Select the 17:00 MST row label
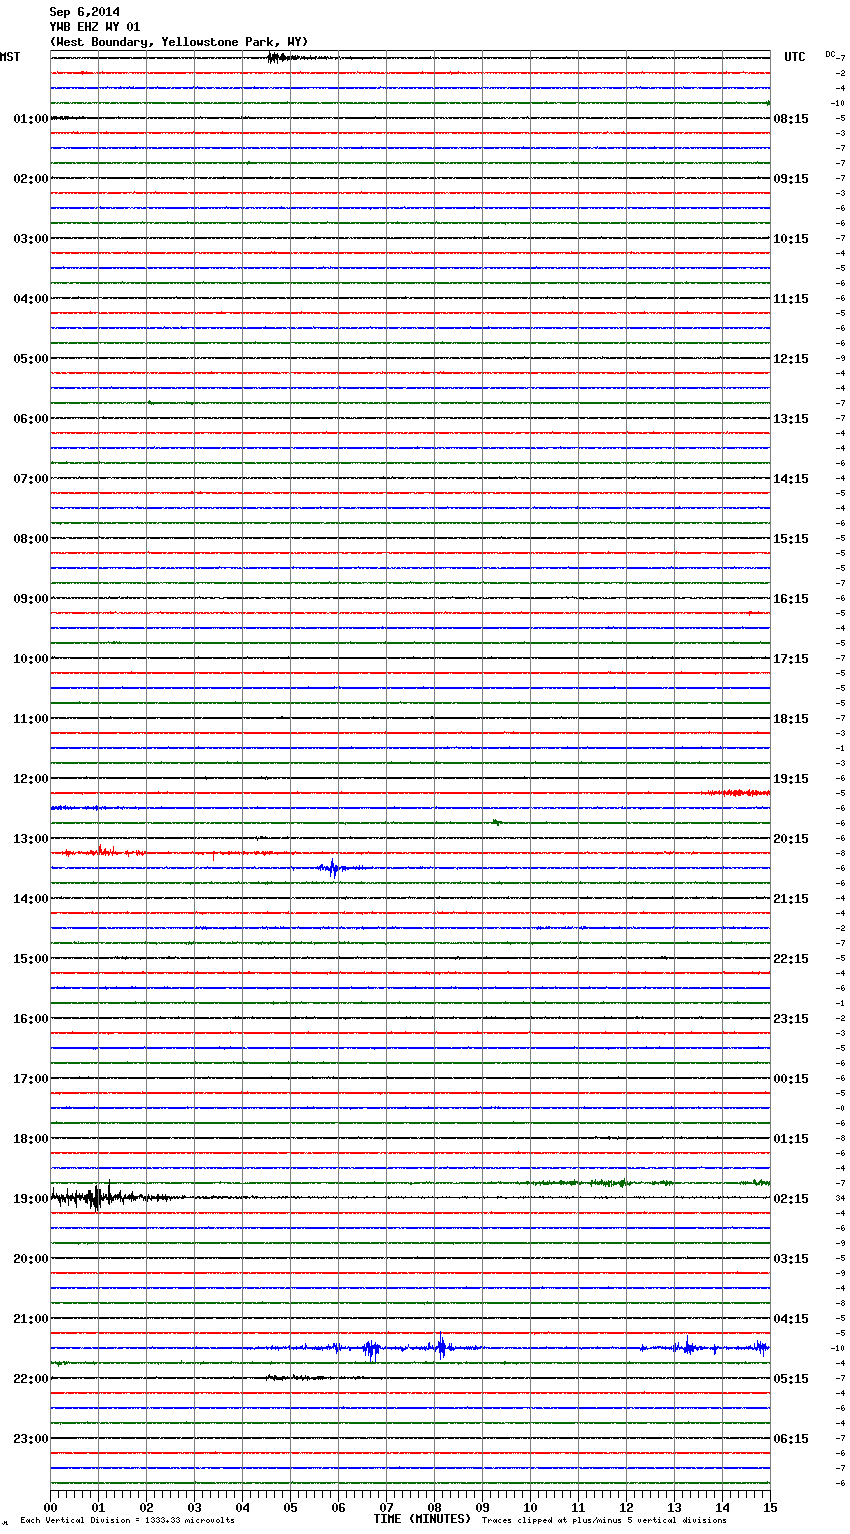The image size is (850, 1534). (31, 1079)
